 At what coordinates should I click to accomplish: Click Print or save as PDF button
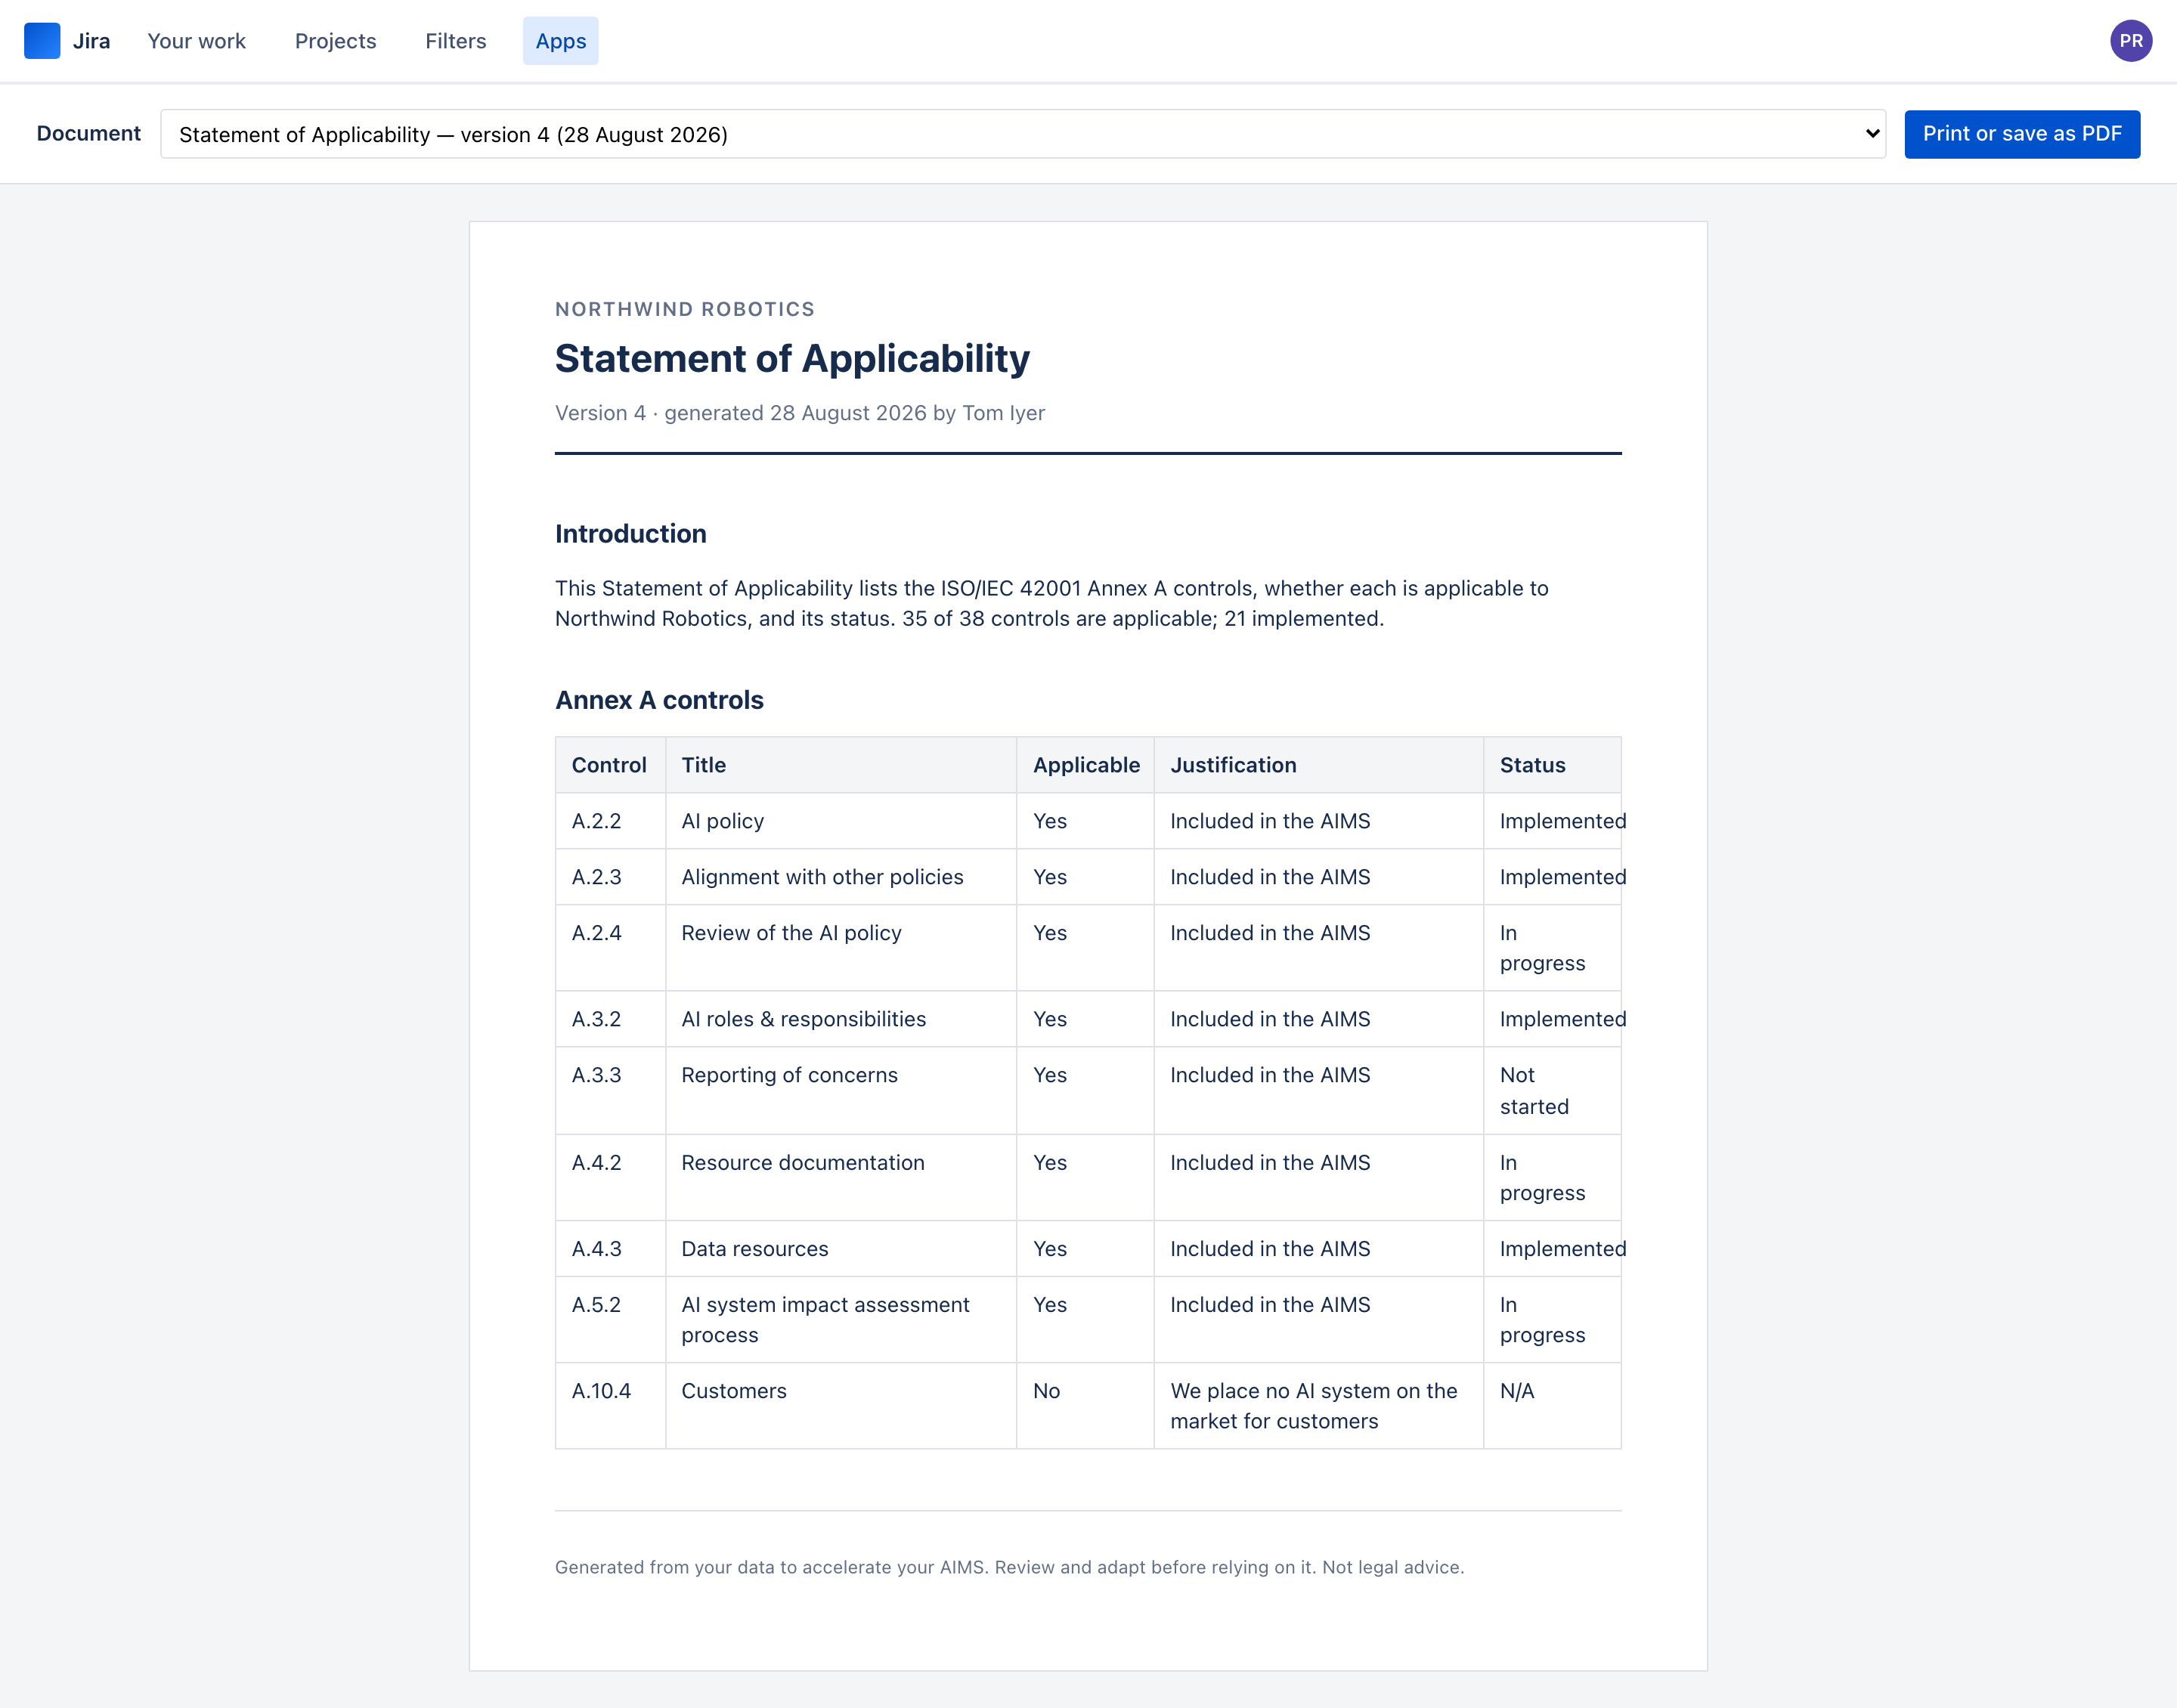pyautogui.click(x=2022, y=134)
